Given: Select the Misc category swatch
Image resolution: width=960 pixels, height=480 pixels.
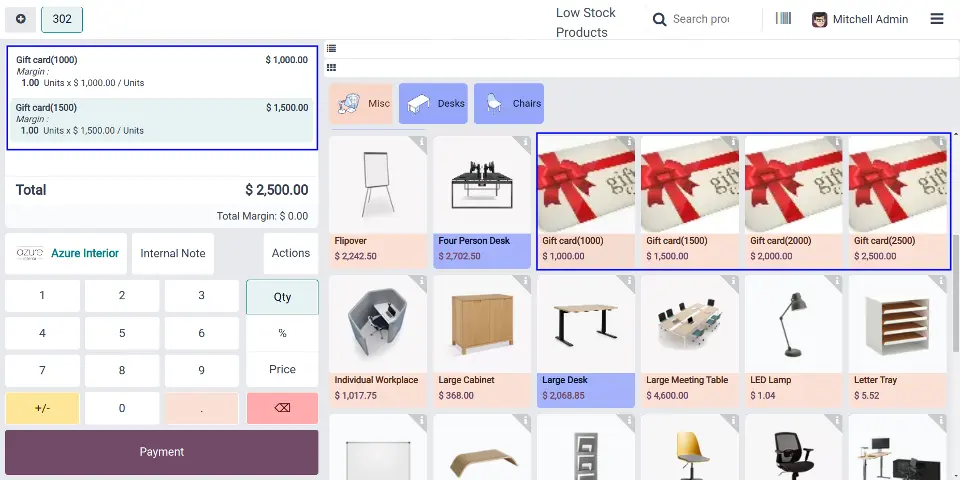Looking at the screenshot, I should pyautogui.click(x=361, y=103).
